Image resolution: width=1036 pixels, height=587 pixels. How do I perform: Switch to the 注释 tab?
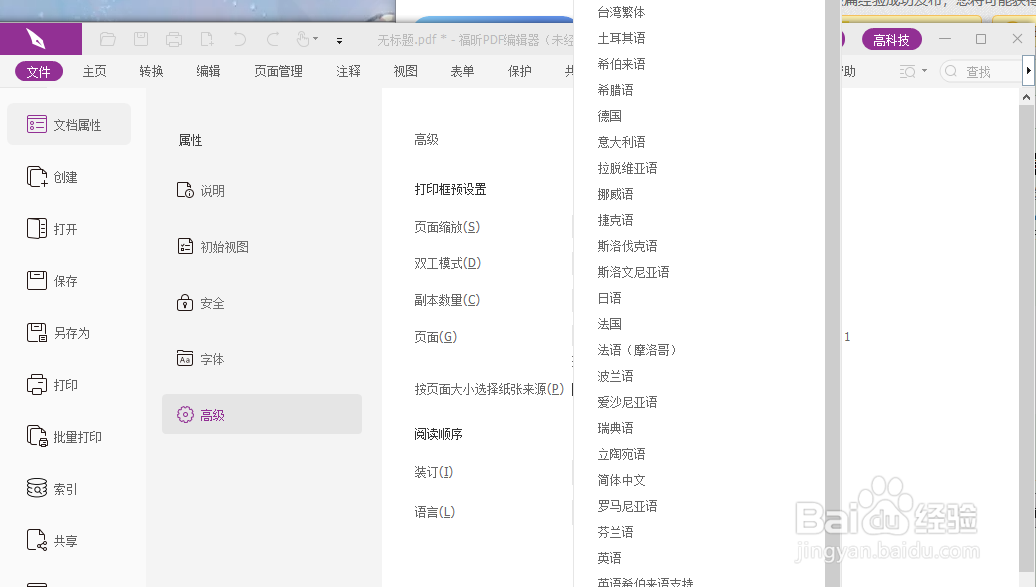coord(348,71)
